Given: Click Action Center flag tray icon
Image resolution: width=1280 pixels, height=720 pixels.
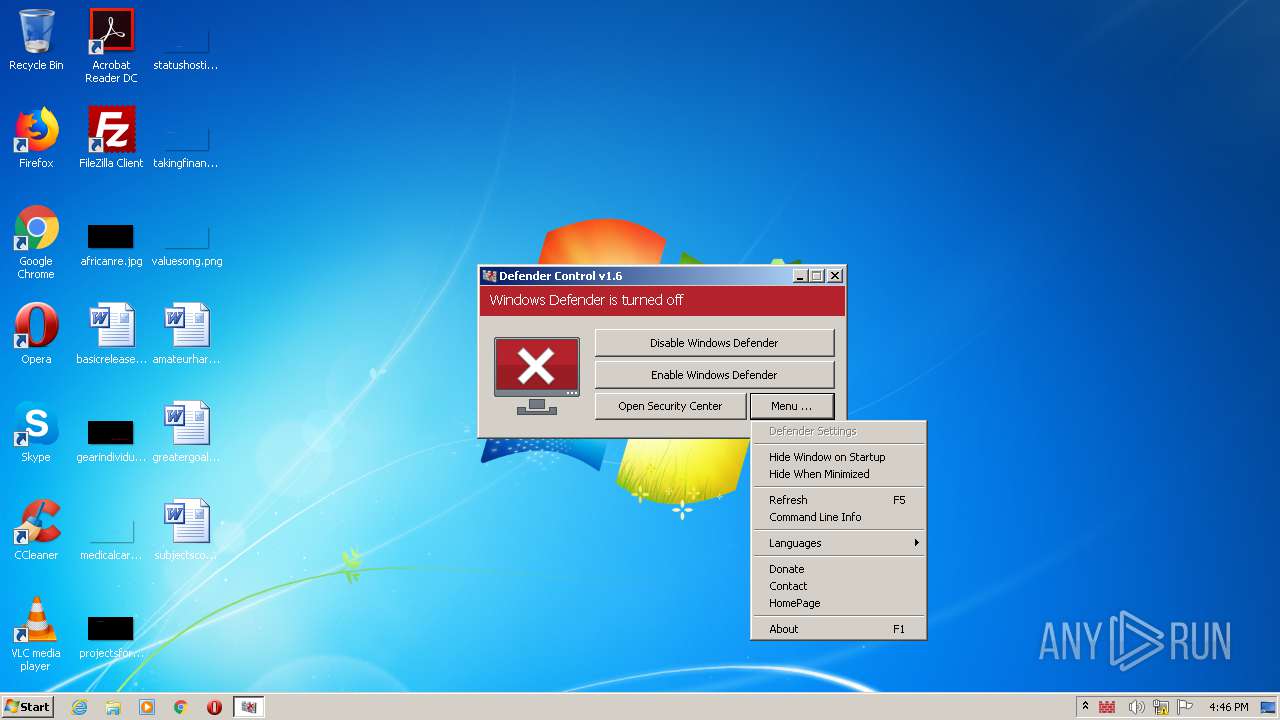Looking at the screenshot, I should click(1185, 707).
